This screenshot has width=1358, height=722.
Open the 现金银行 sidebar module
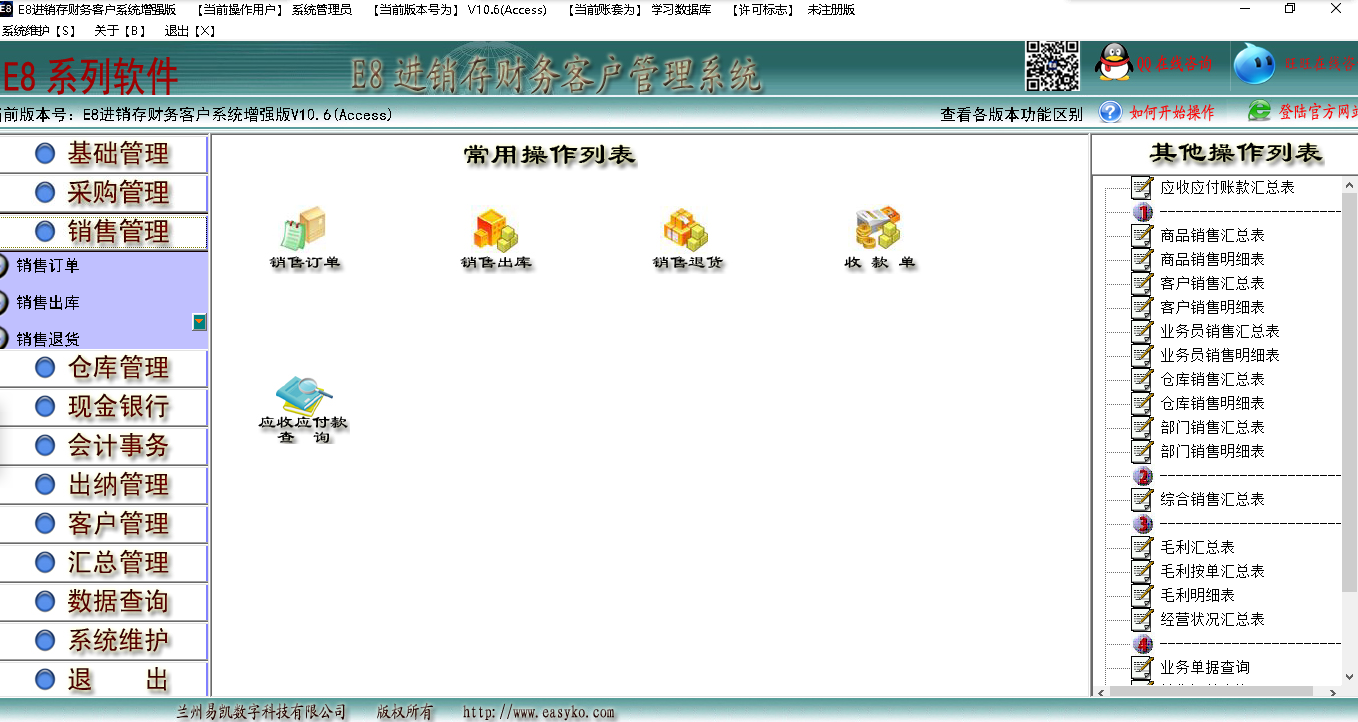coord(103,407)
